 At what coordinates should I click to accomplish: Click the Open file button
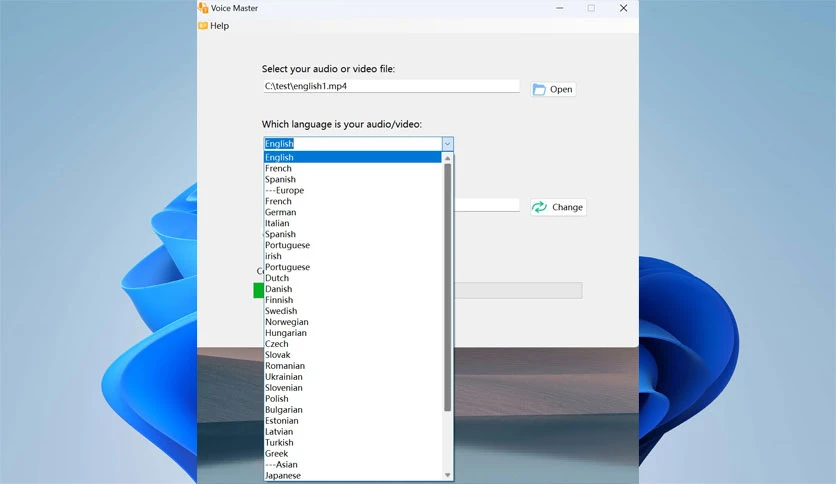pos(553,89)
